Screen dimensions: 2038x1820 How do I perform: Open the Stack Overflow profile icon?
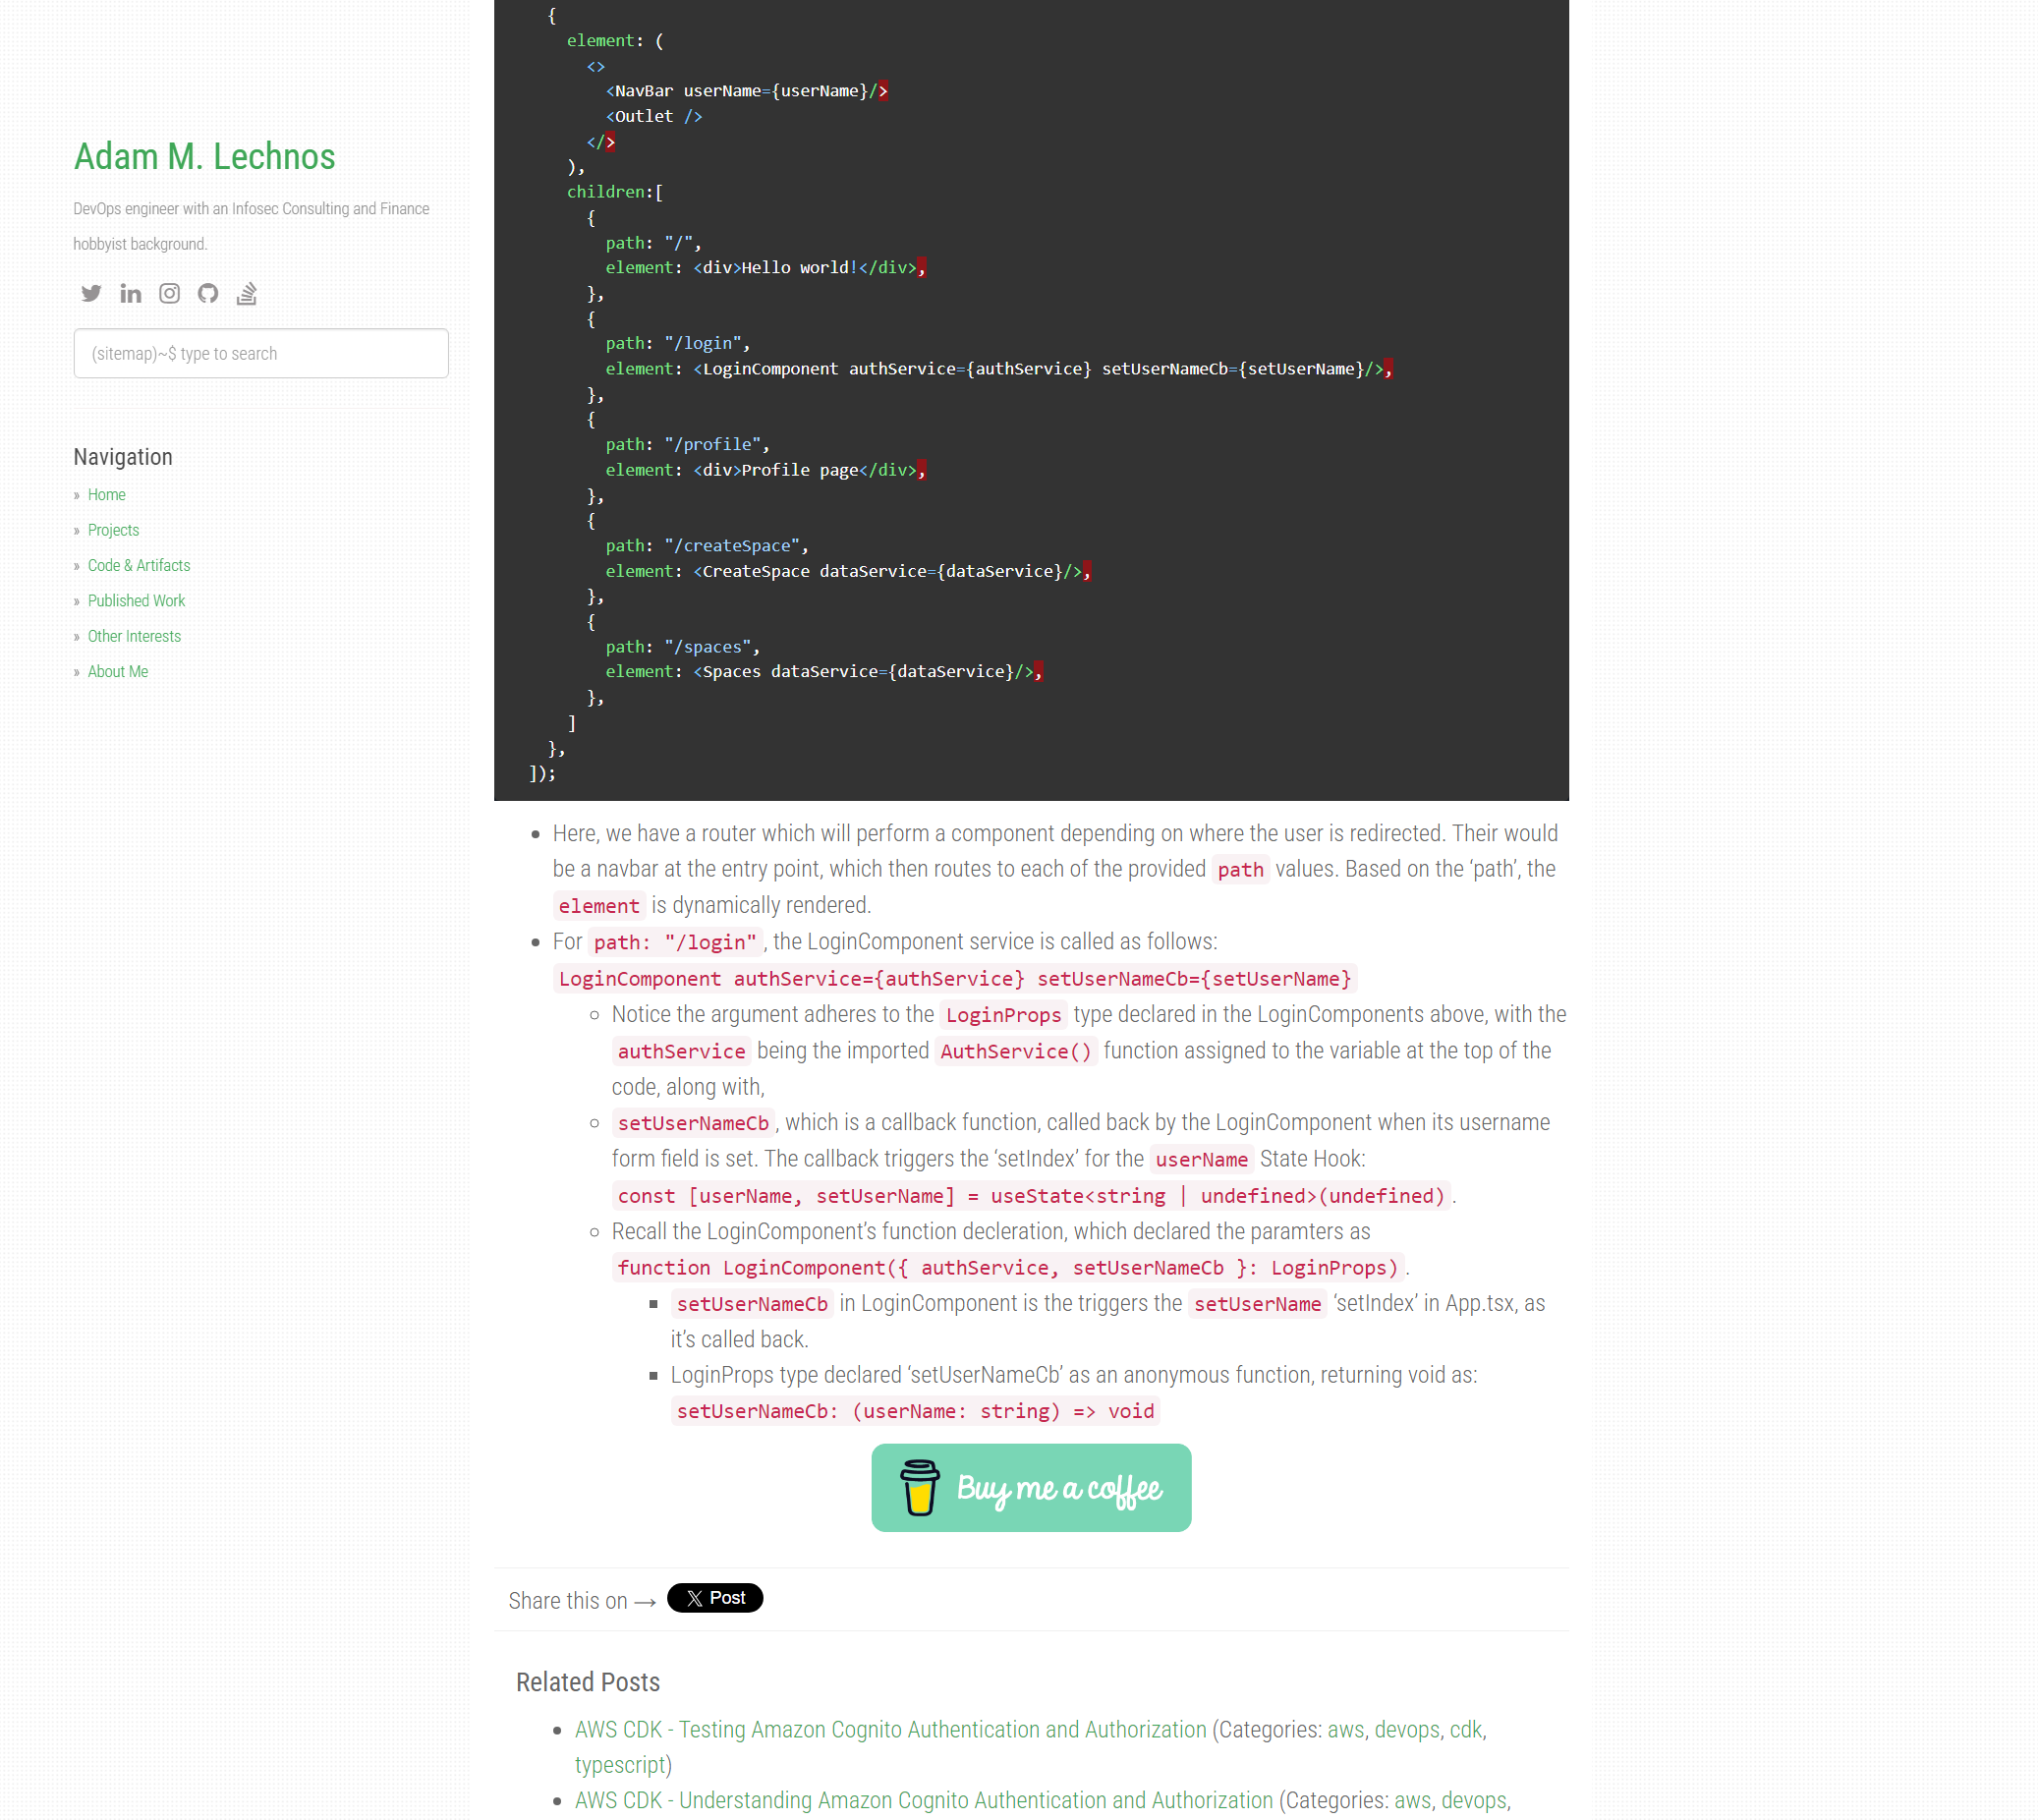coord(247,293)
